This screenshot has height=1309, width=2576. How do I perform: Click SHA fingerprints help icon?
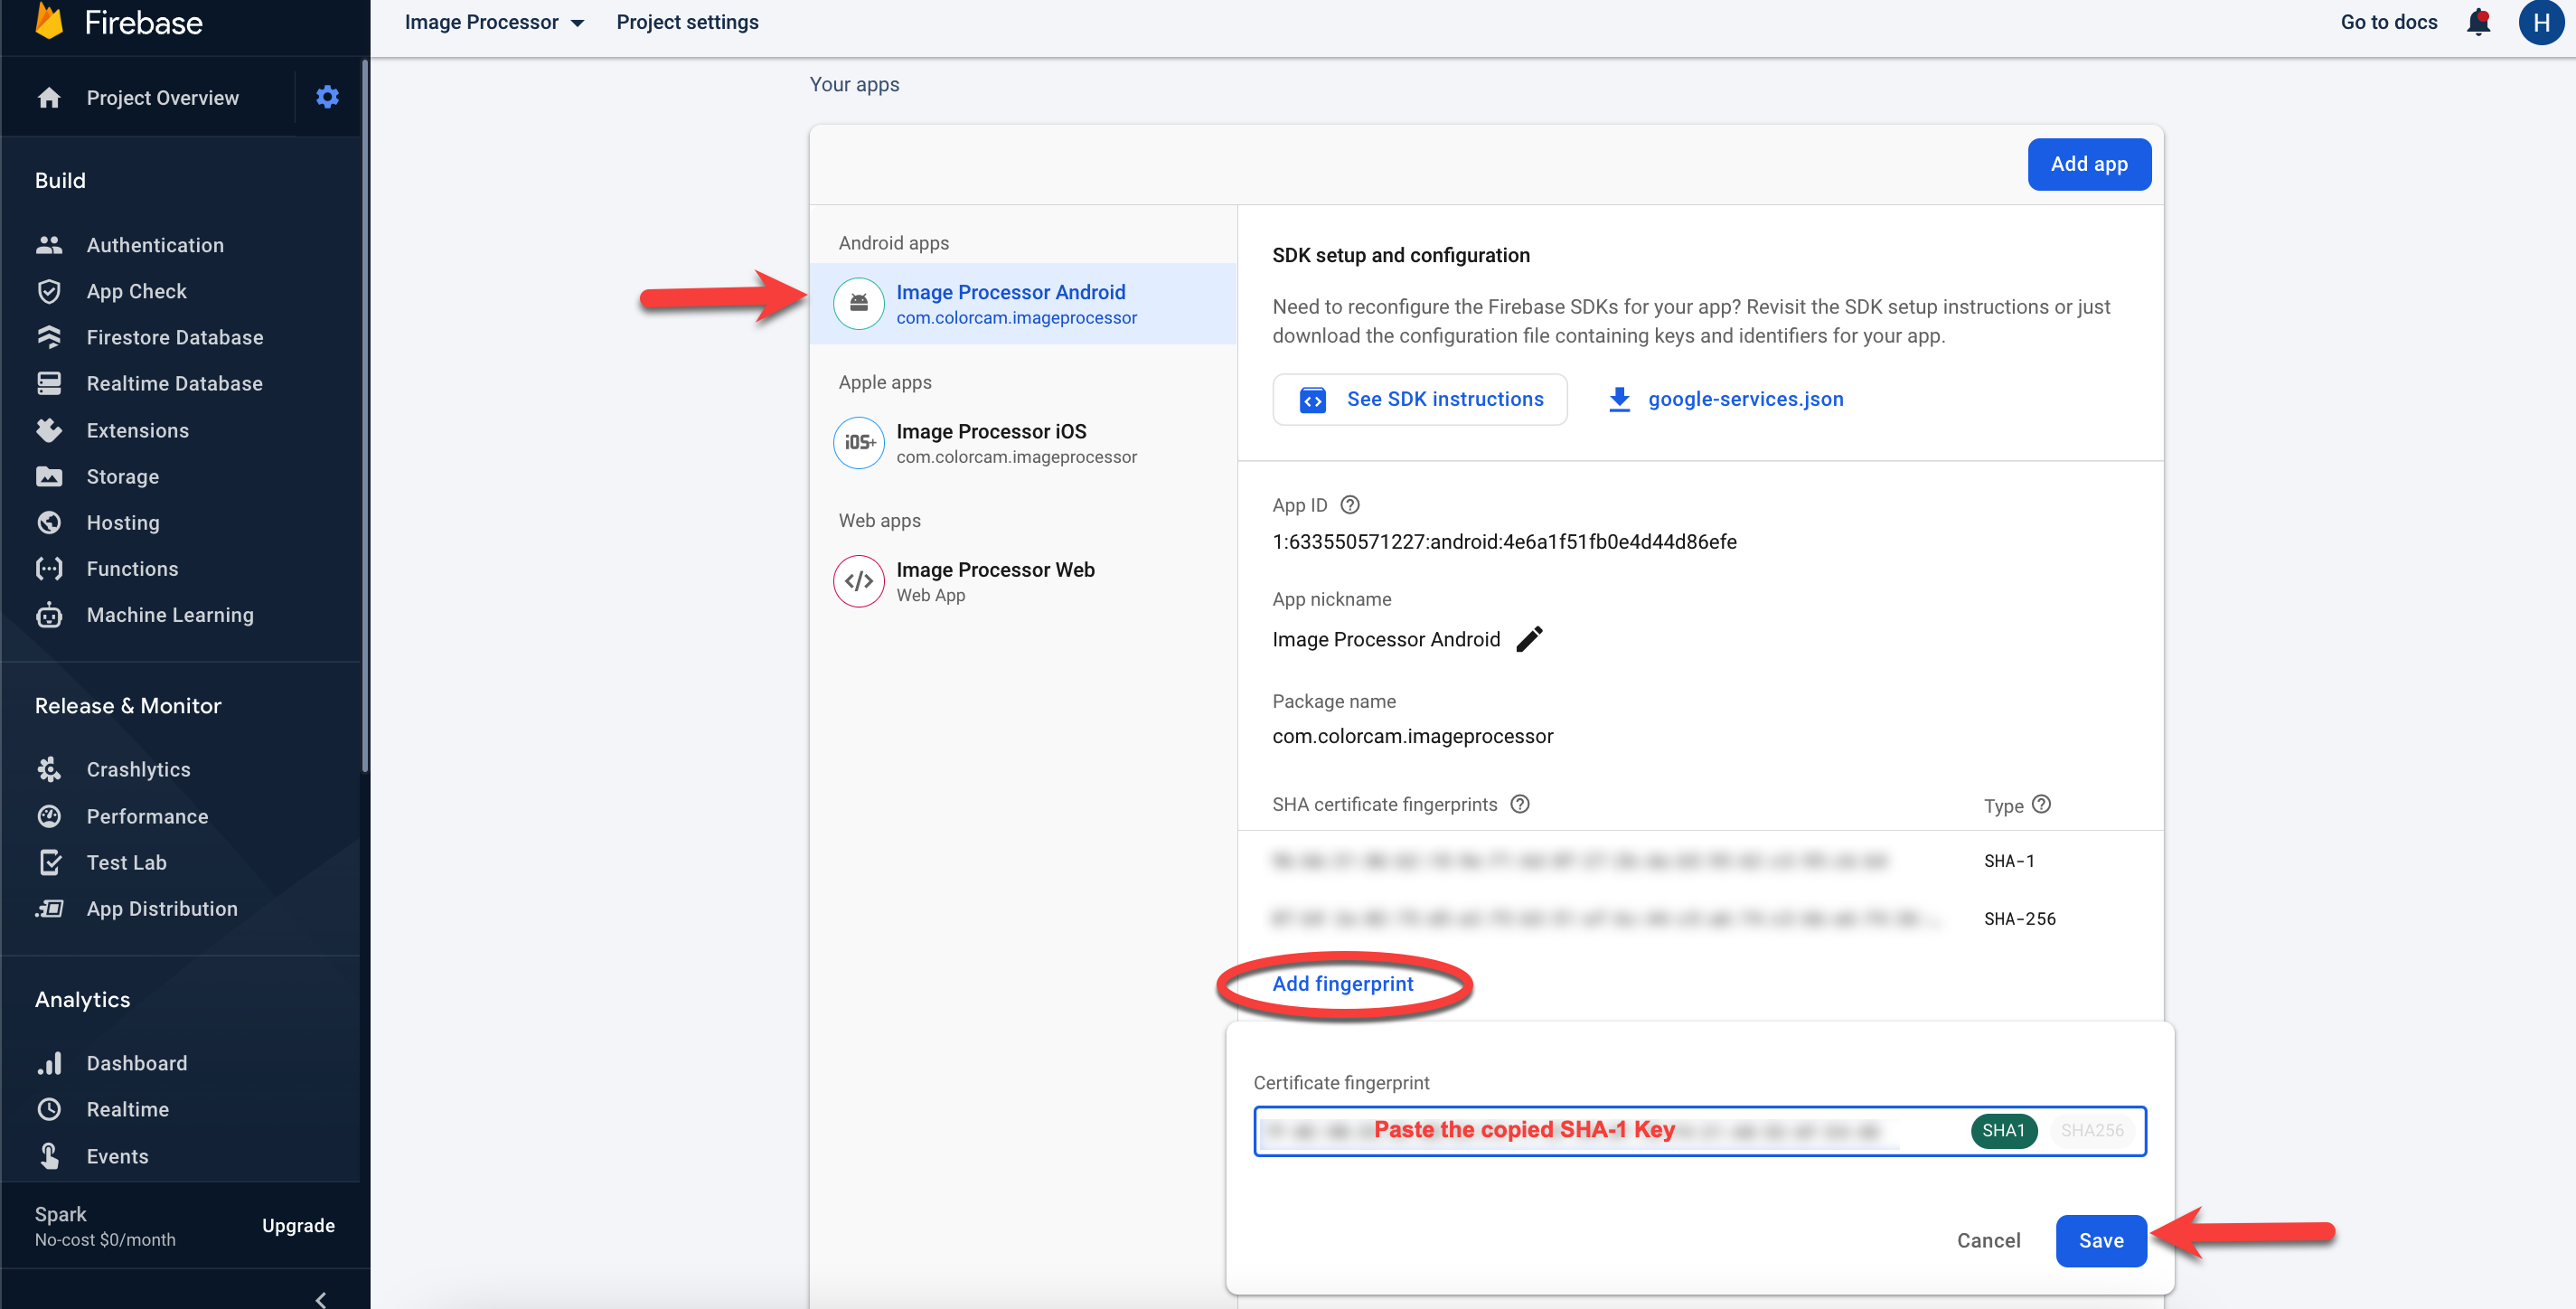[1520, 804]
